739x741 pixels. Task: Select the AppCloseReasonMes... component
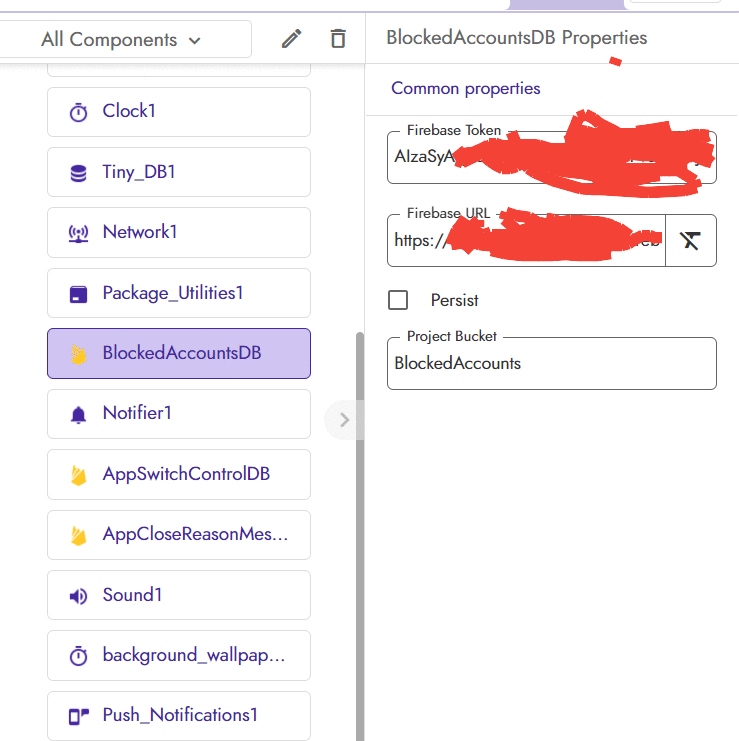click(194, 535)
